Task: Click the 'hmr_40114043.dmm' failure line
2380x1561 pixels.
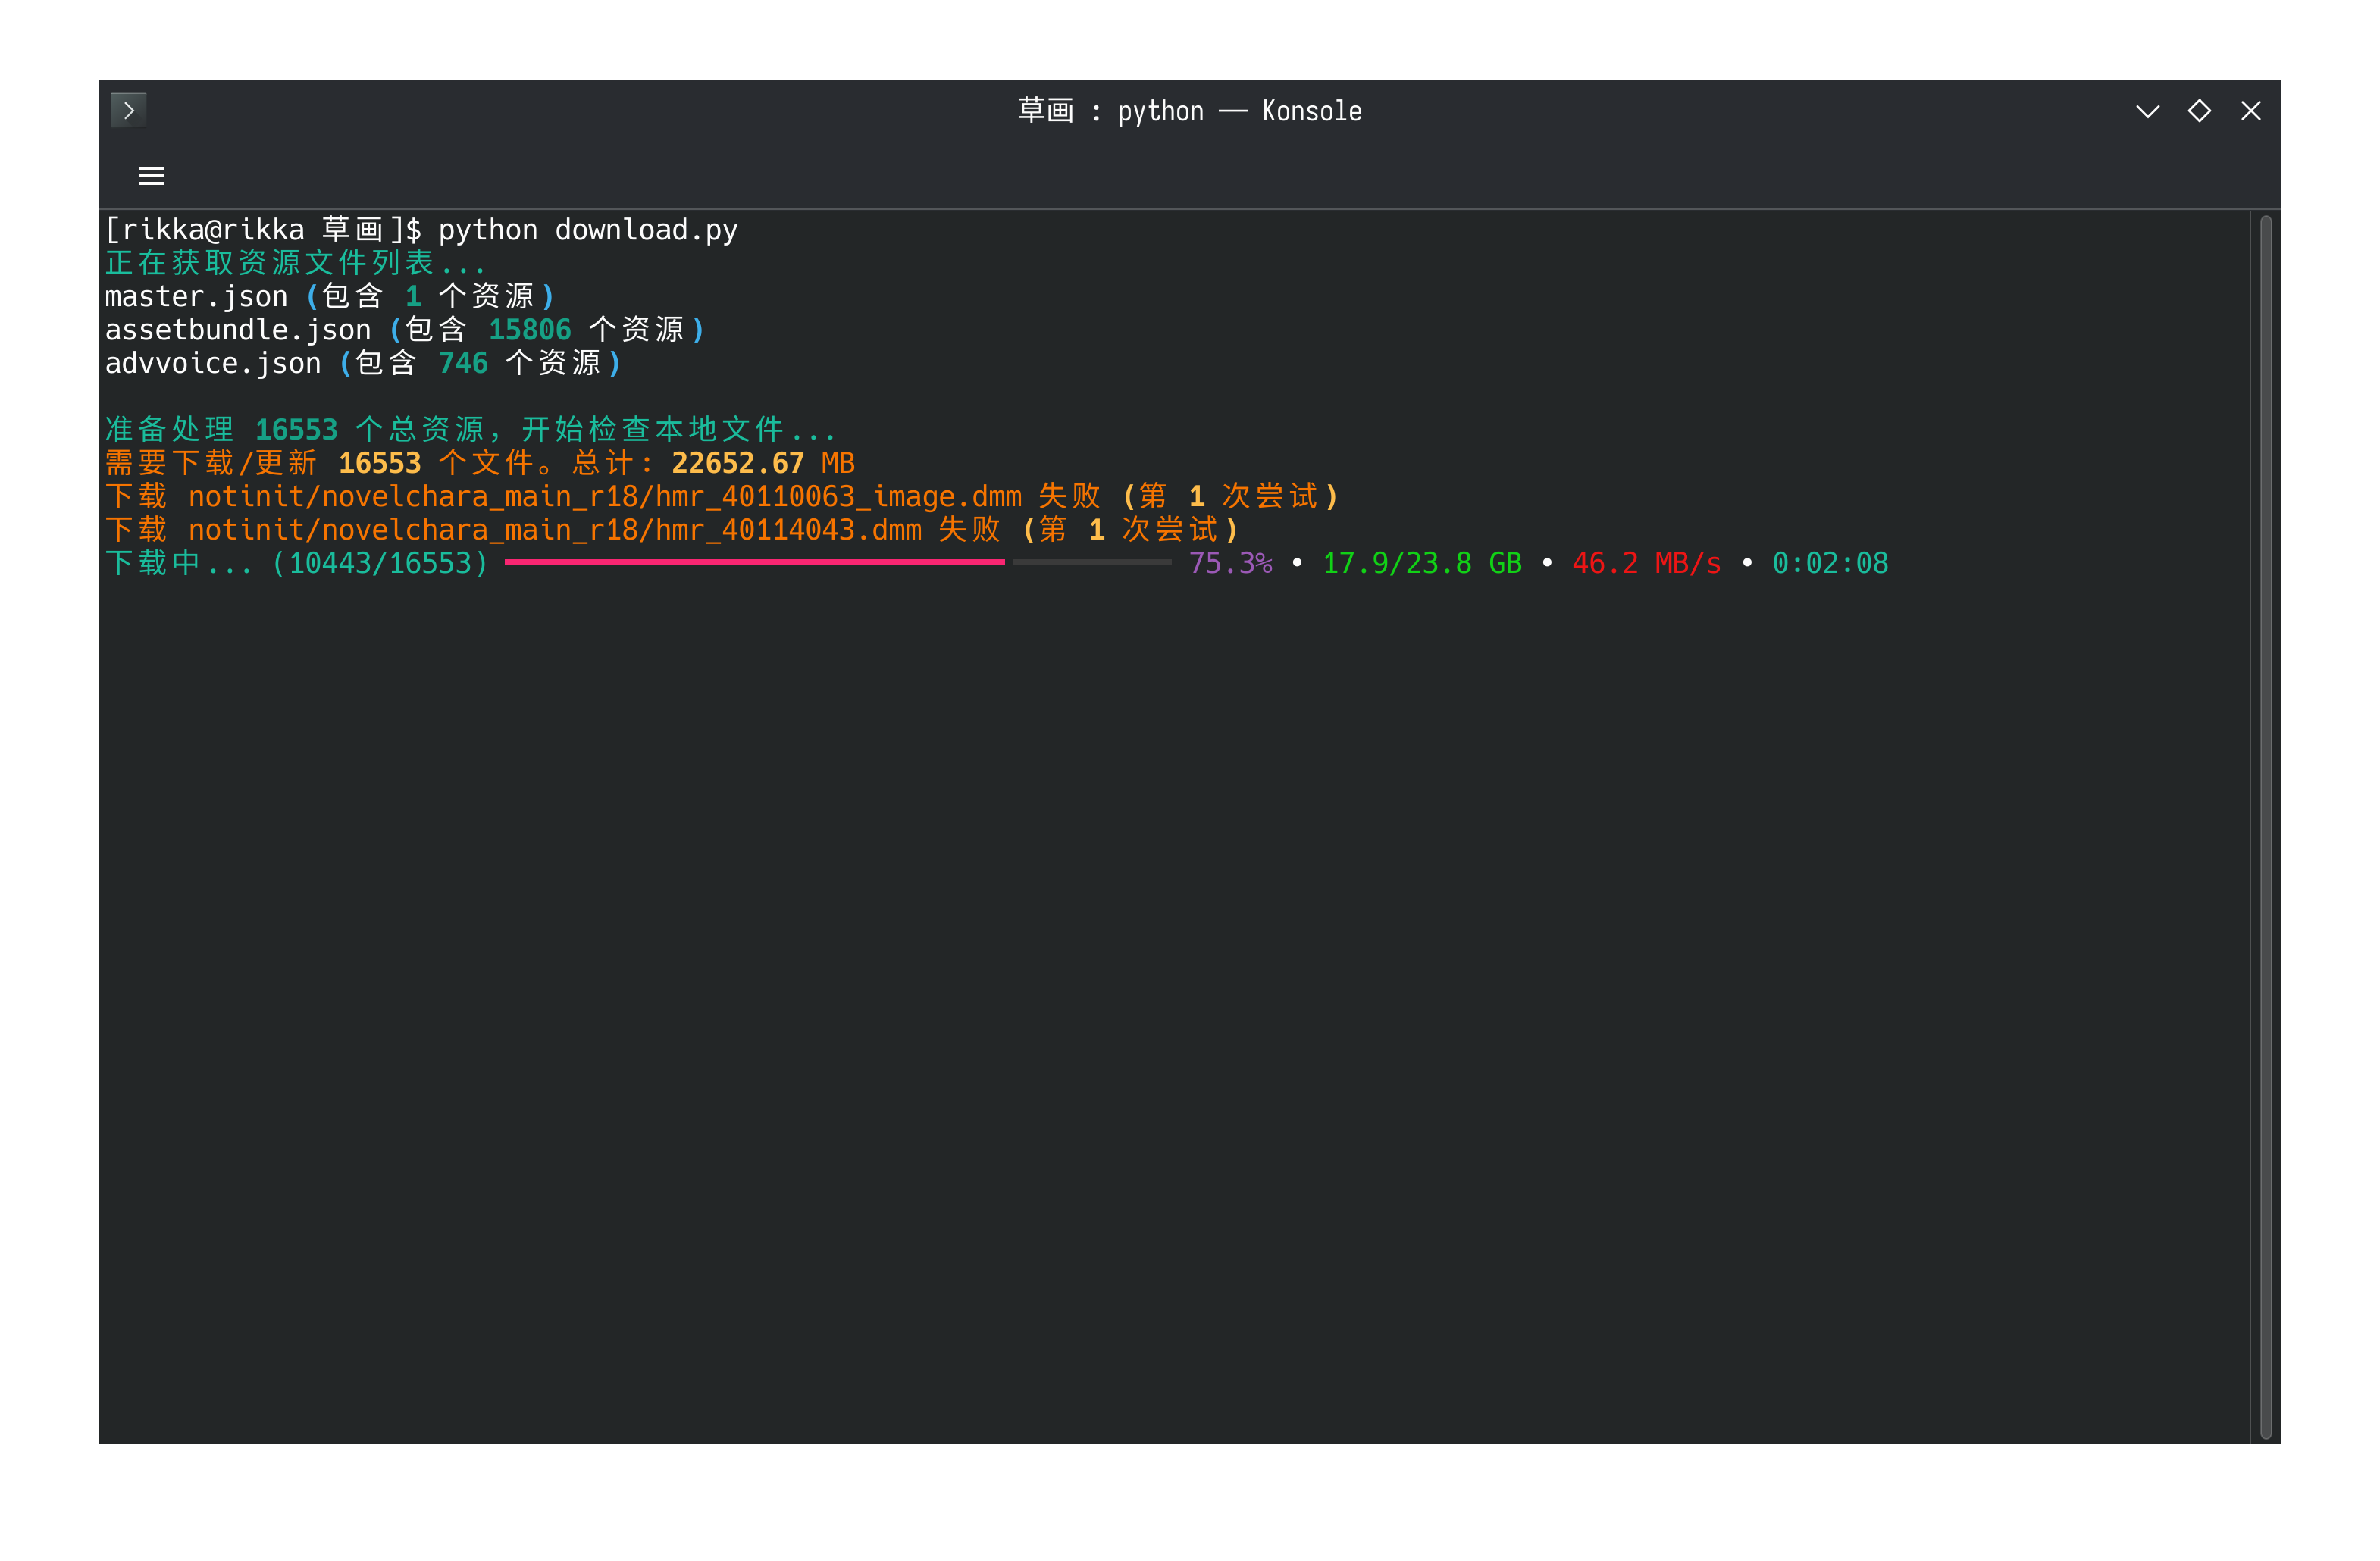Action: pyautogui.click(x=672, y=530)
